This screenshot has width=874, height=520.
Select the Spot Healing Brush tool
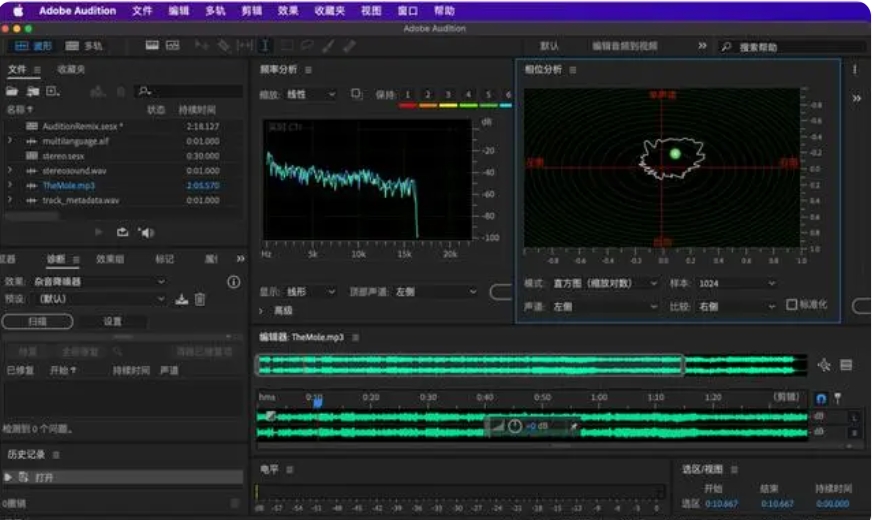coord(349,46)
